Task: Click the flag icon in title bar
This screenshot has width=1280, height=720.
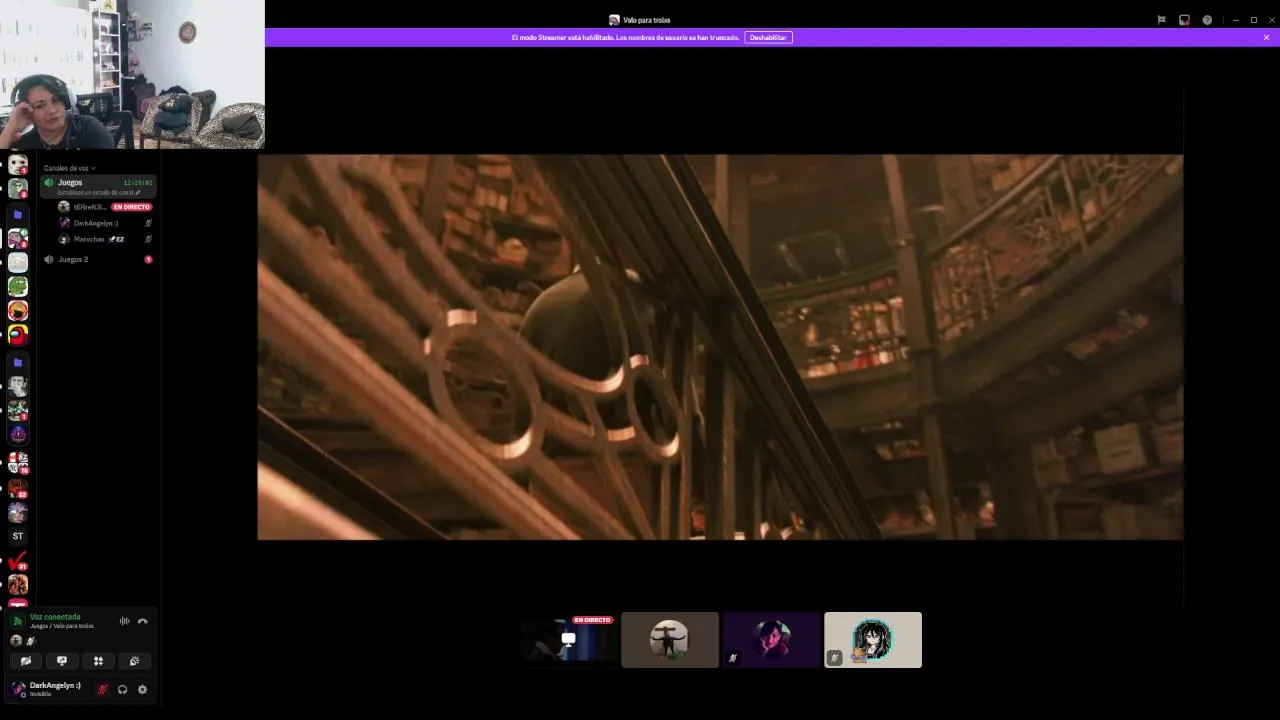Action: pos(1161,20)
